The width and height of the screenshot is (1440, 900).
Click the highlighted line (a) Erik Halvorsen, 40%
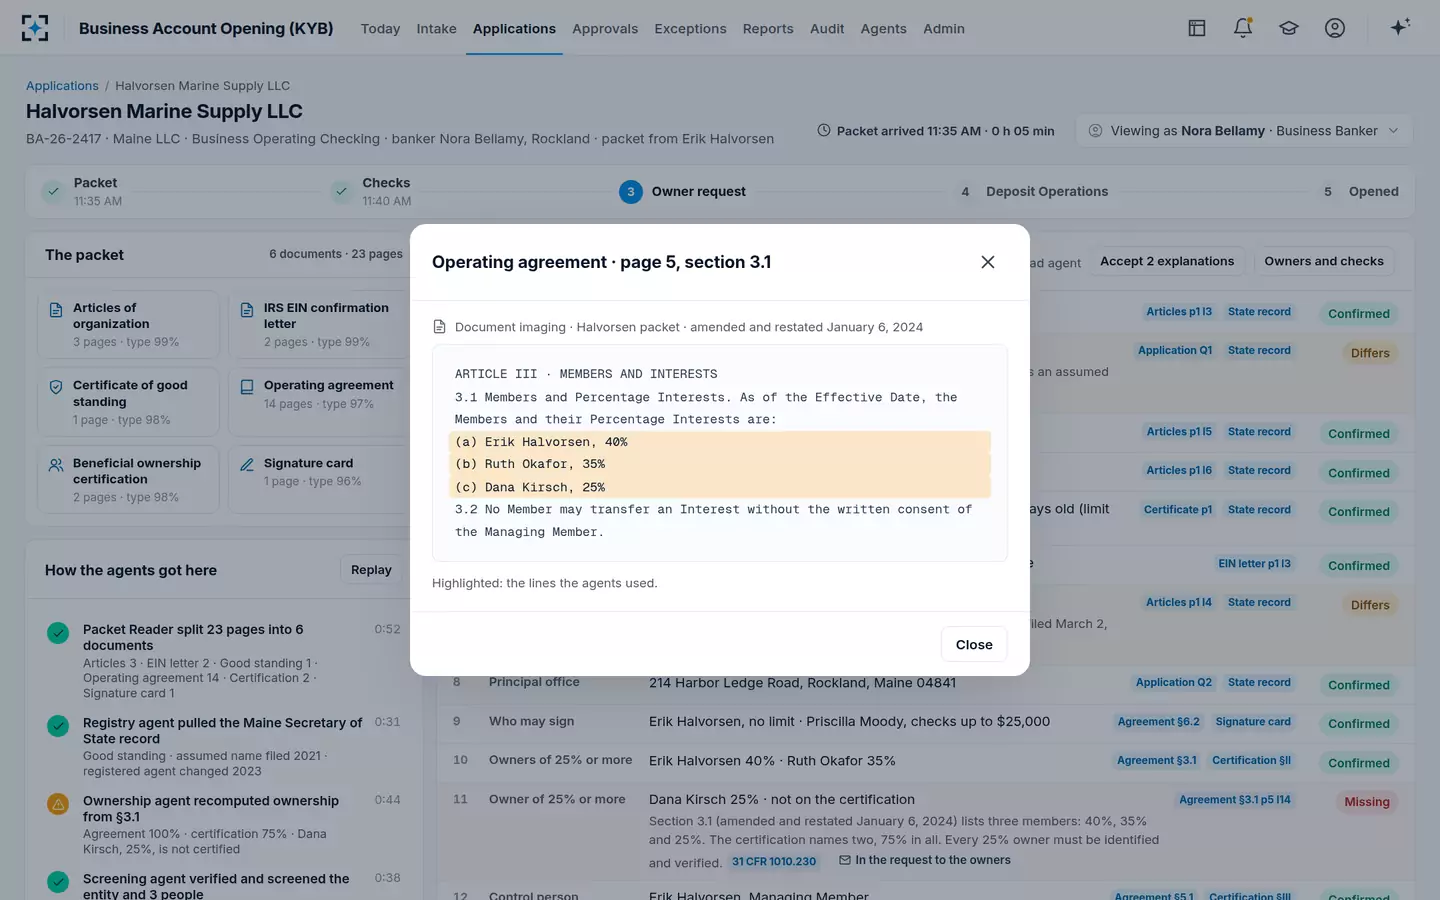pos(720,442)
